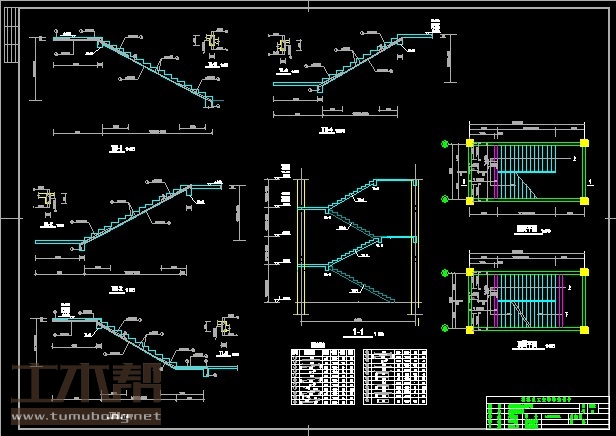Viewport: 616px width, 436px height.
Task: Pick upper stair plan's top-left yellow column
Action: (x=469, y=145)
